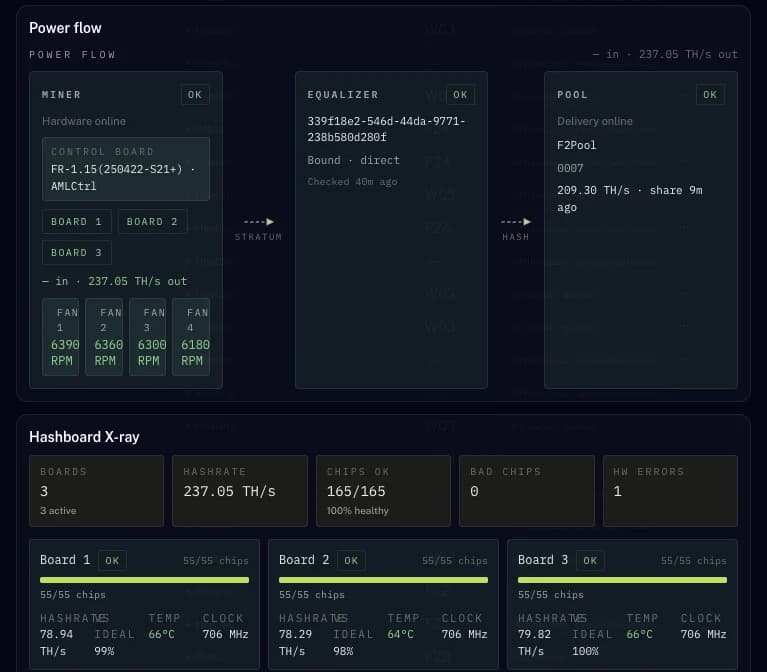Click Board 1 temperature 66°C
767x672 pixels.
point(161,634)
